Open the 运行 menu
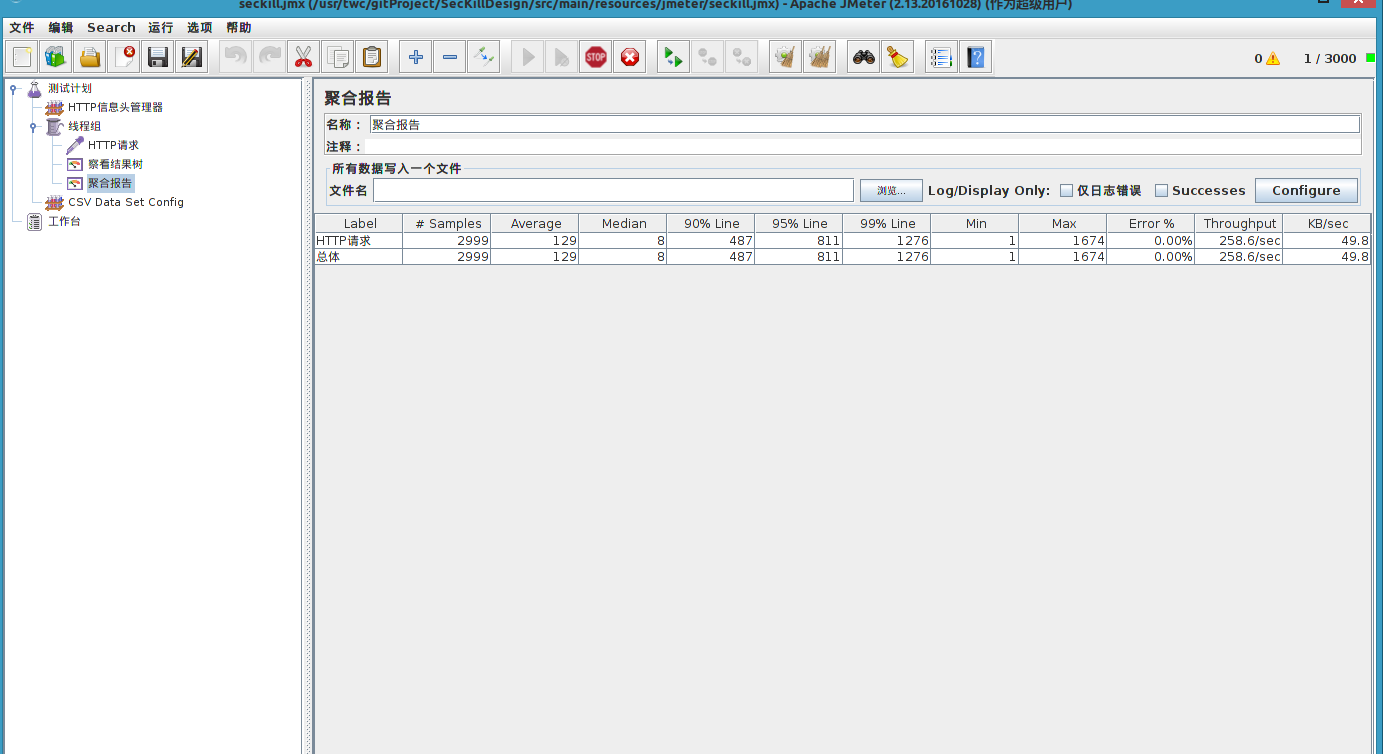This screenshot has height=754, width=1383. pyautogui.click(x=160, y=27)
